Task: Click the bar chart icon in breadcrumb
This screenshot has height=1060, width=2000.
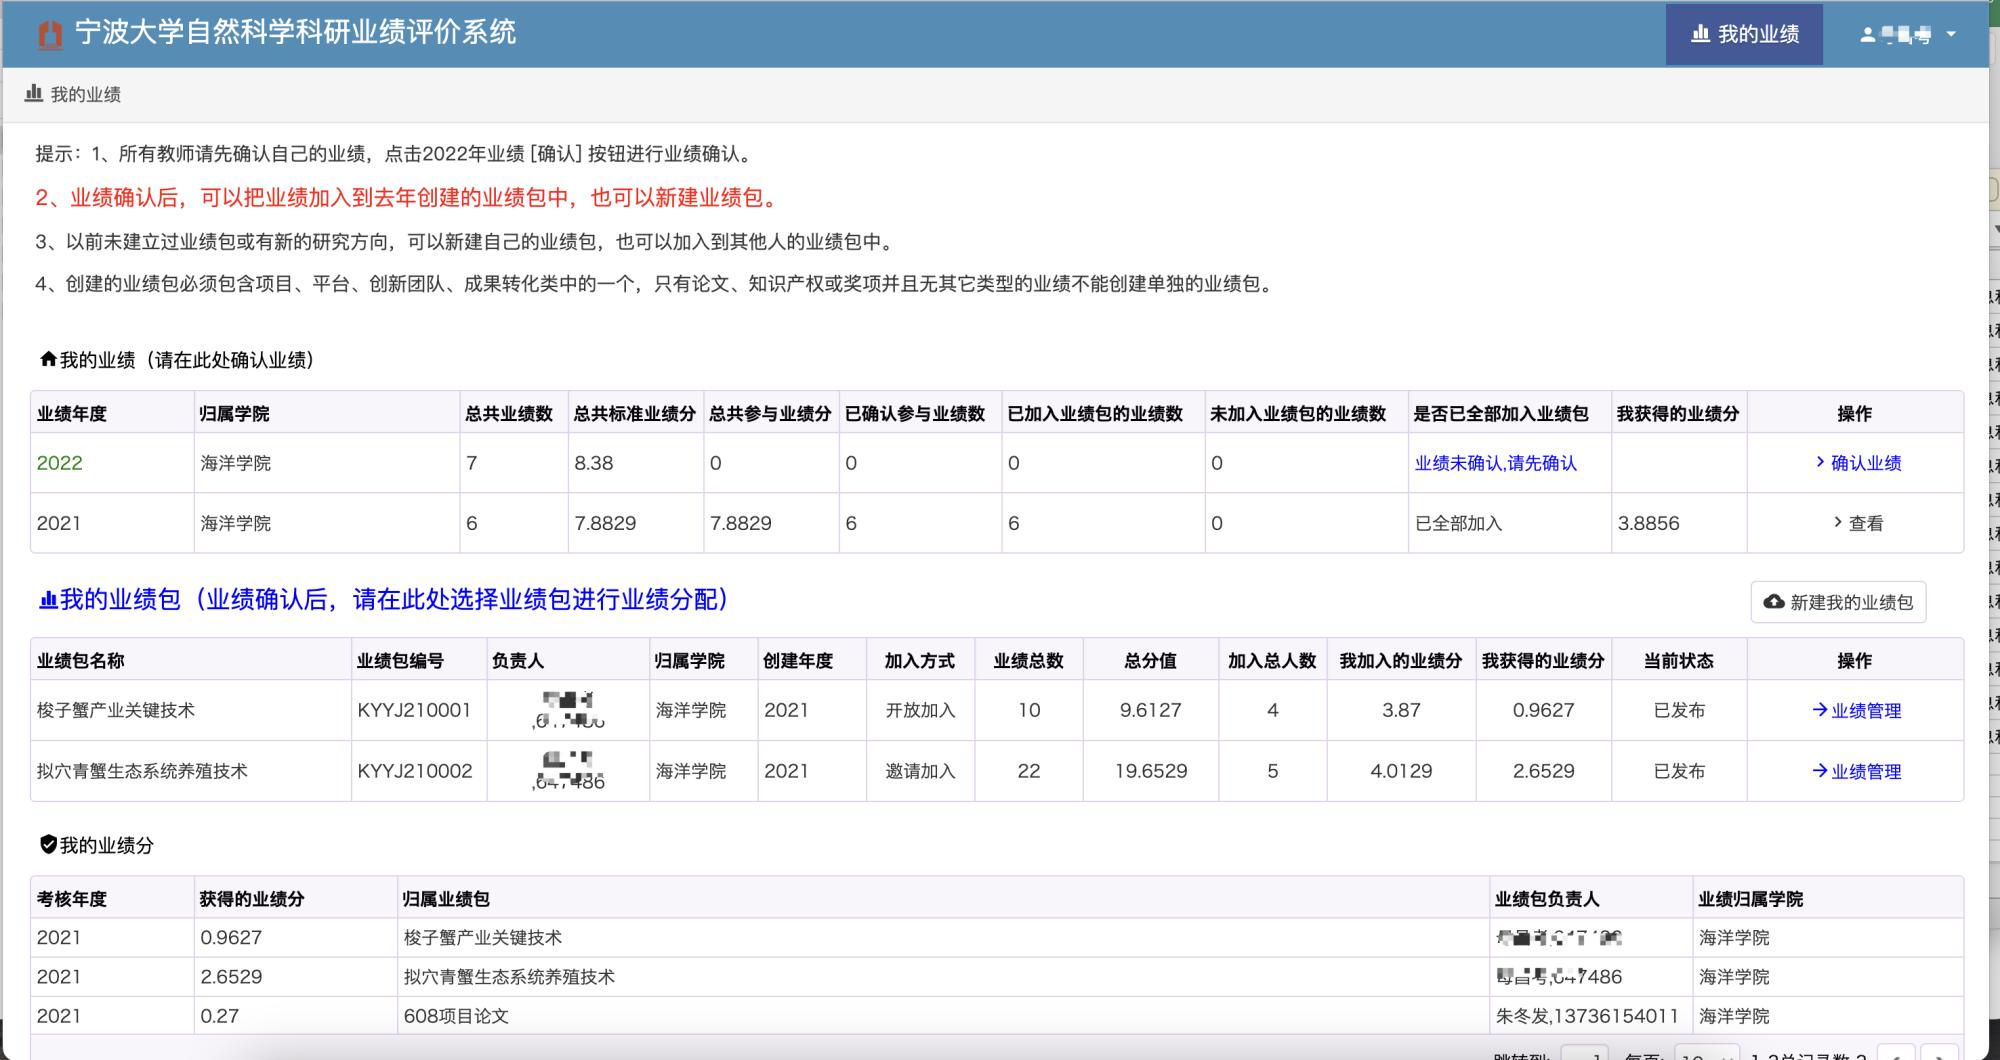Action: point(34,94)
